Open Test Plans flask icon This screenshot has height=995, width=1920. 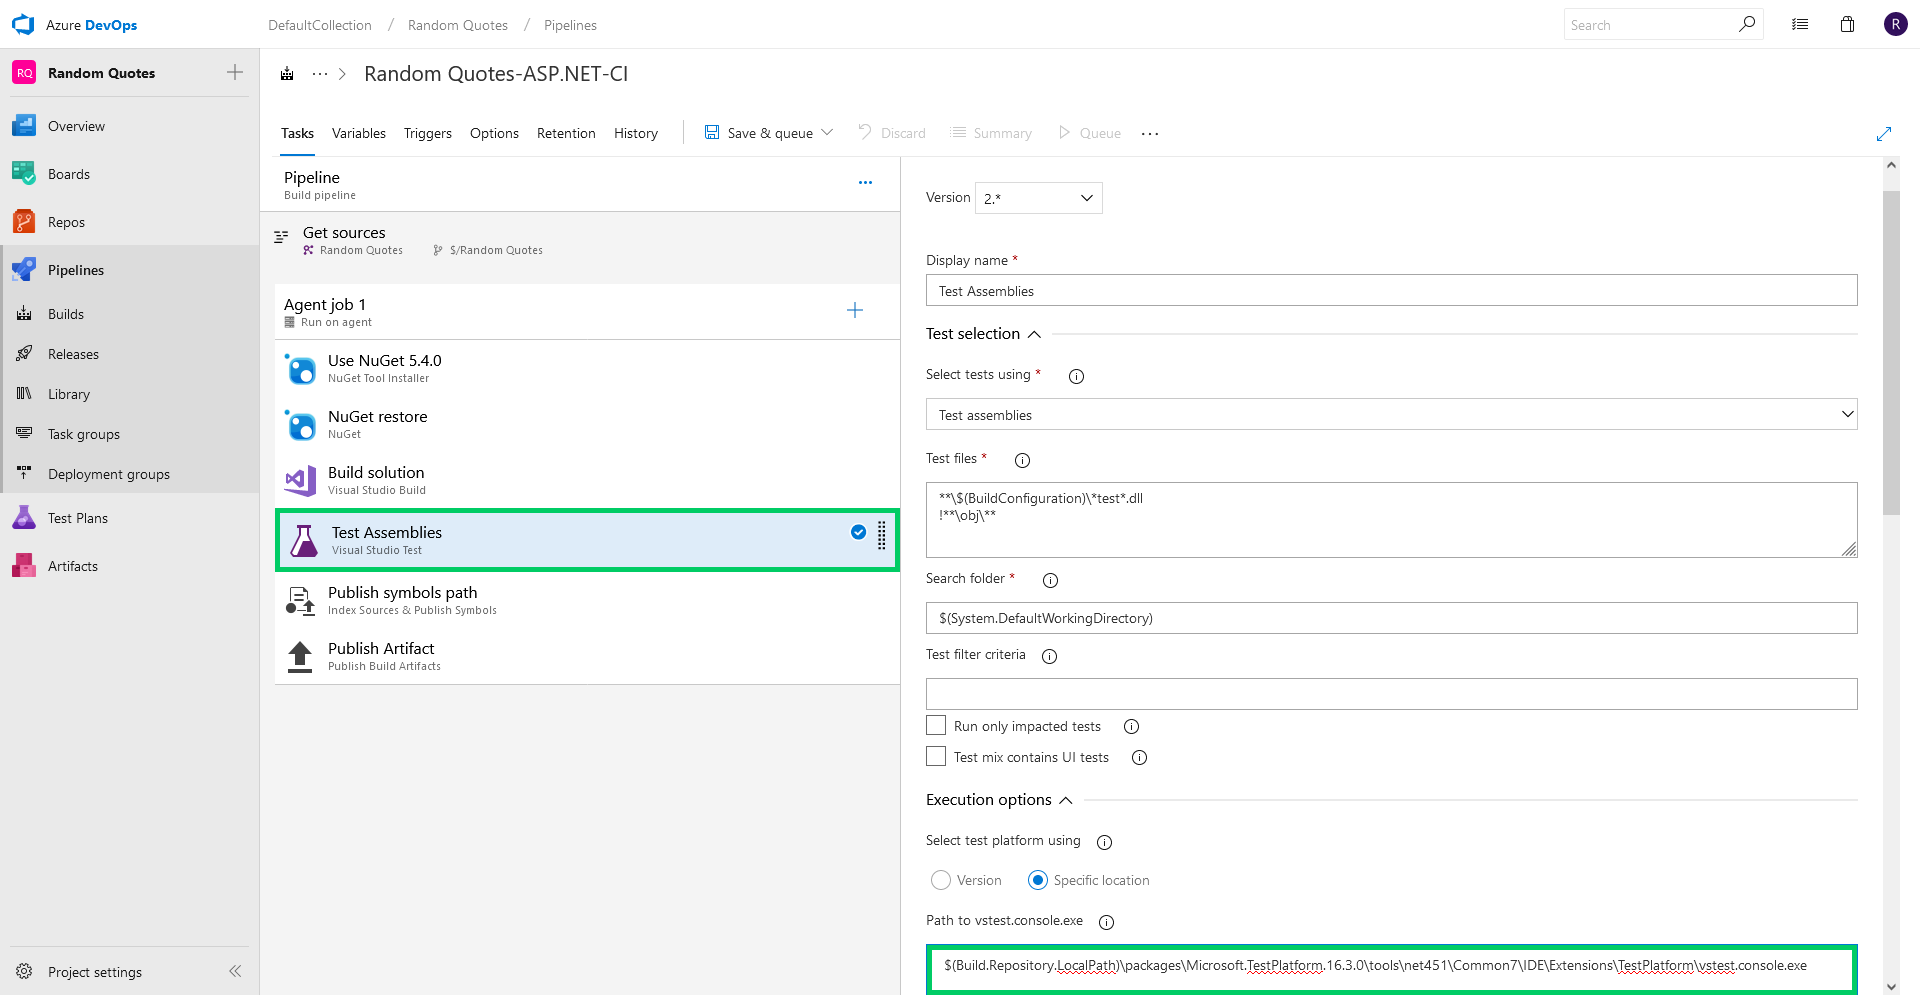pos(24,518)
